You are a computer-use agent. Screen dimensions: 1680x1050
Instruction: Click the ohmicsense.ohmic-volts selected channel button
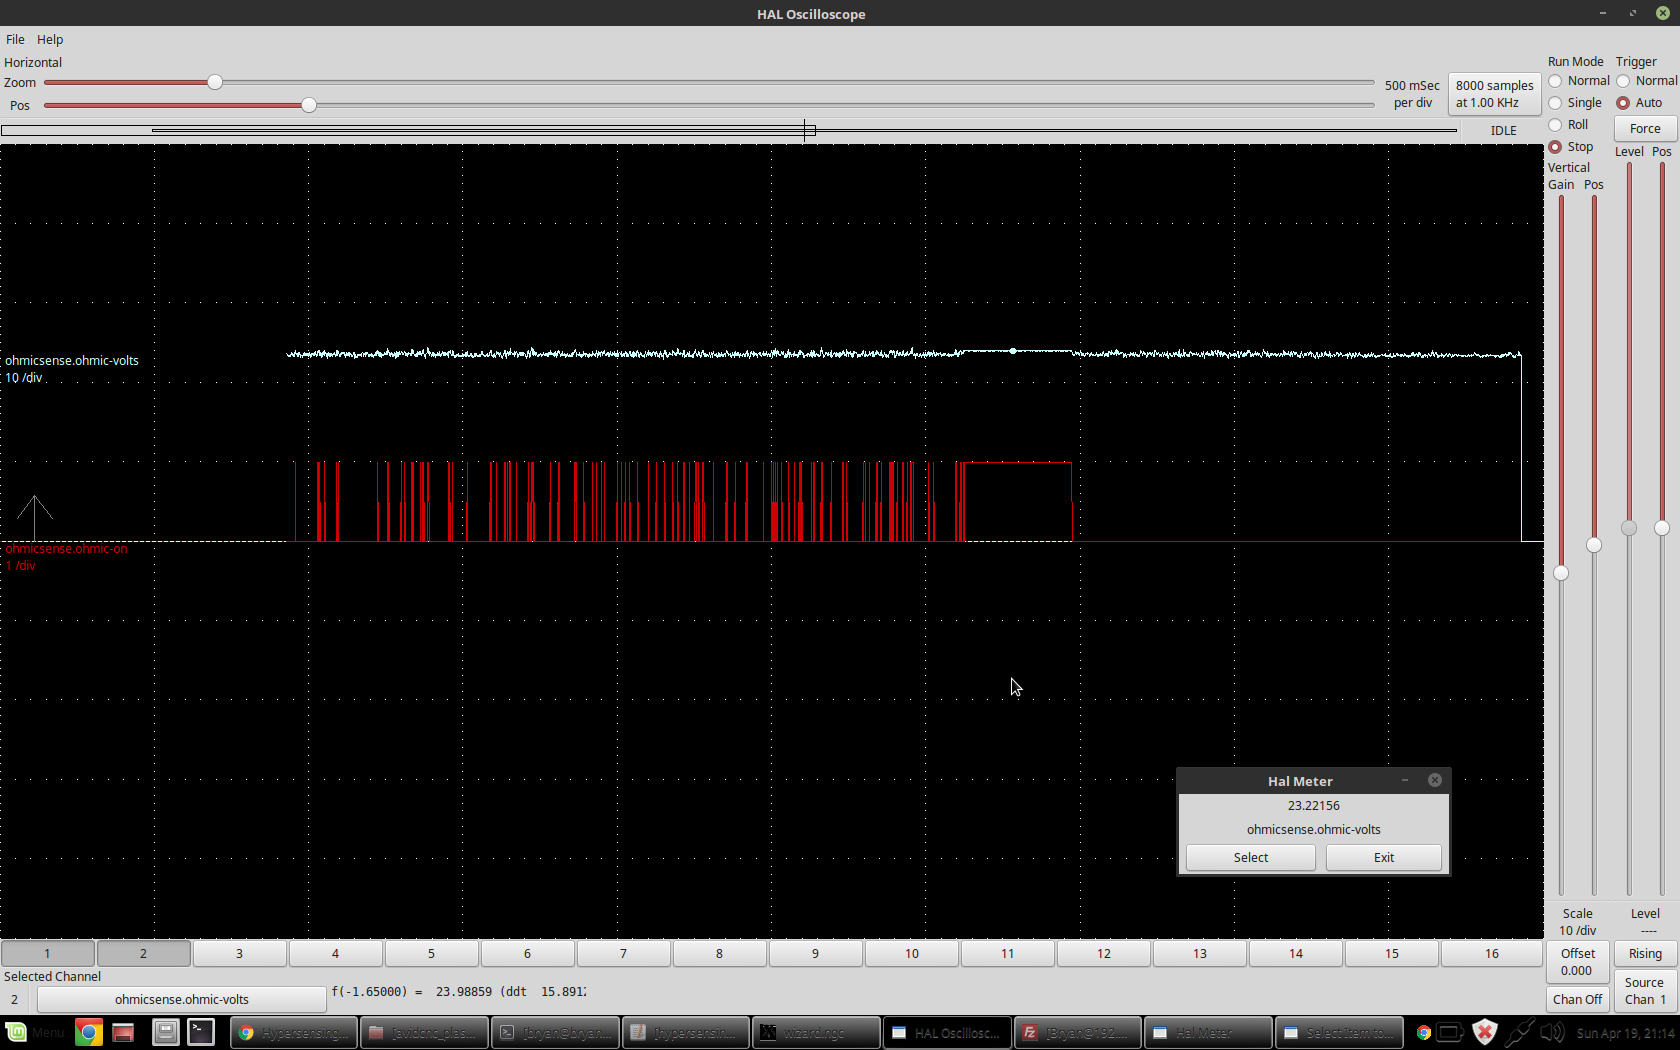pyautogui.click(x=182, y=999)
